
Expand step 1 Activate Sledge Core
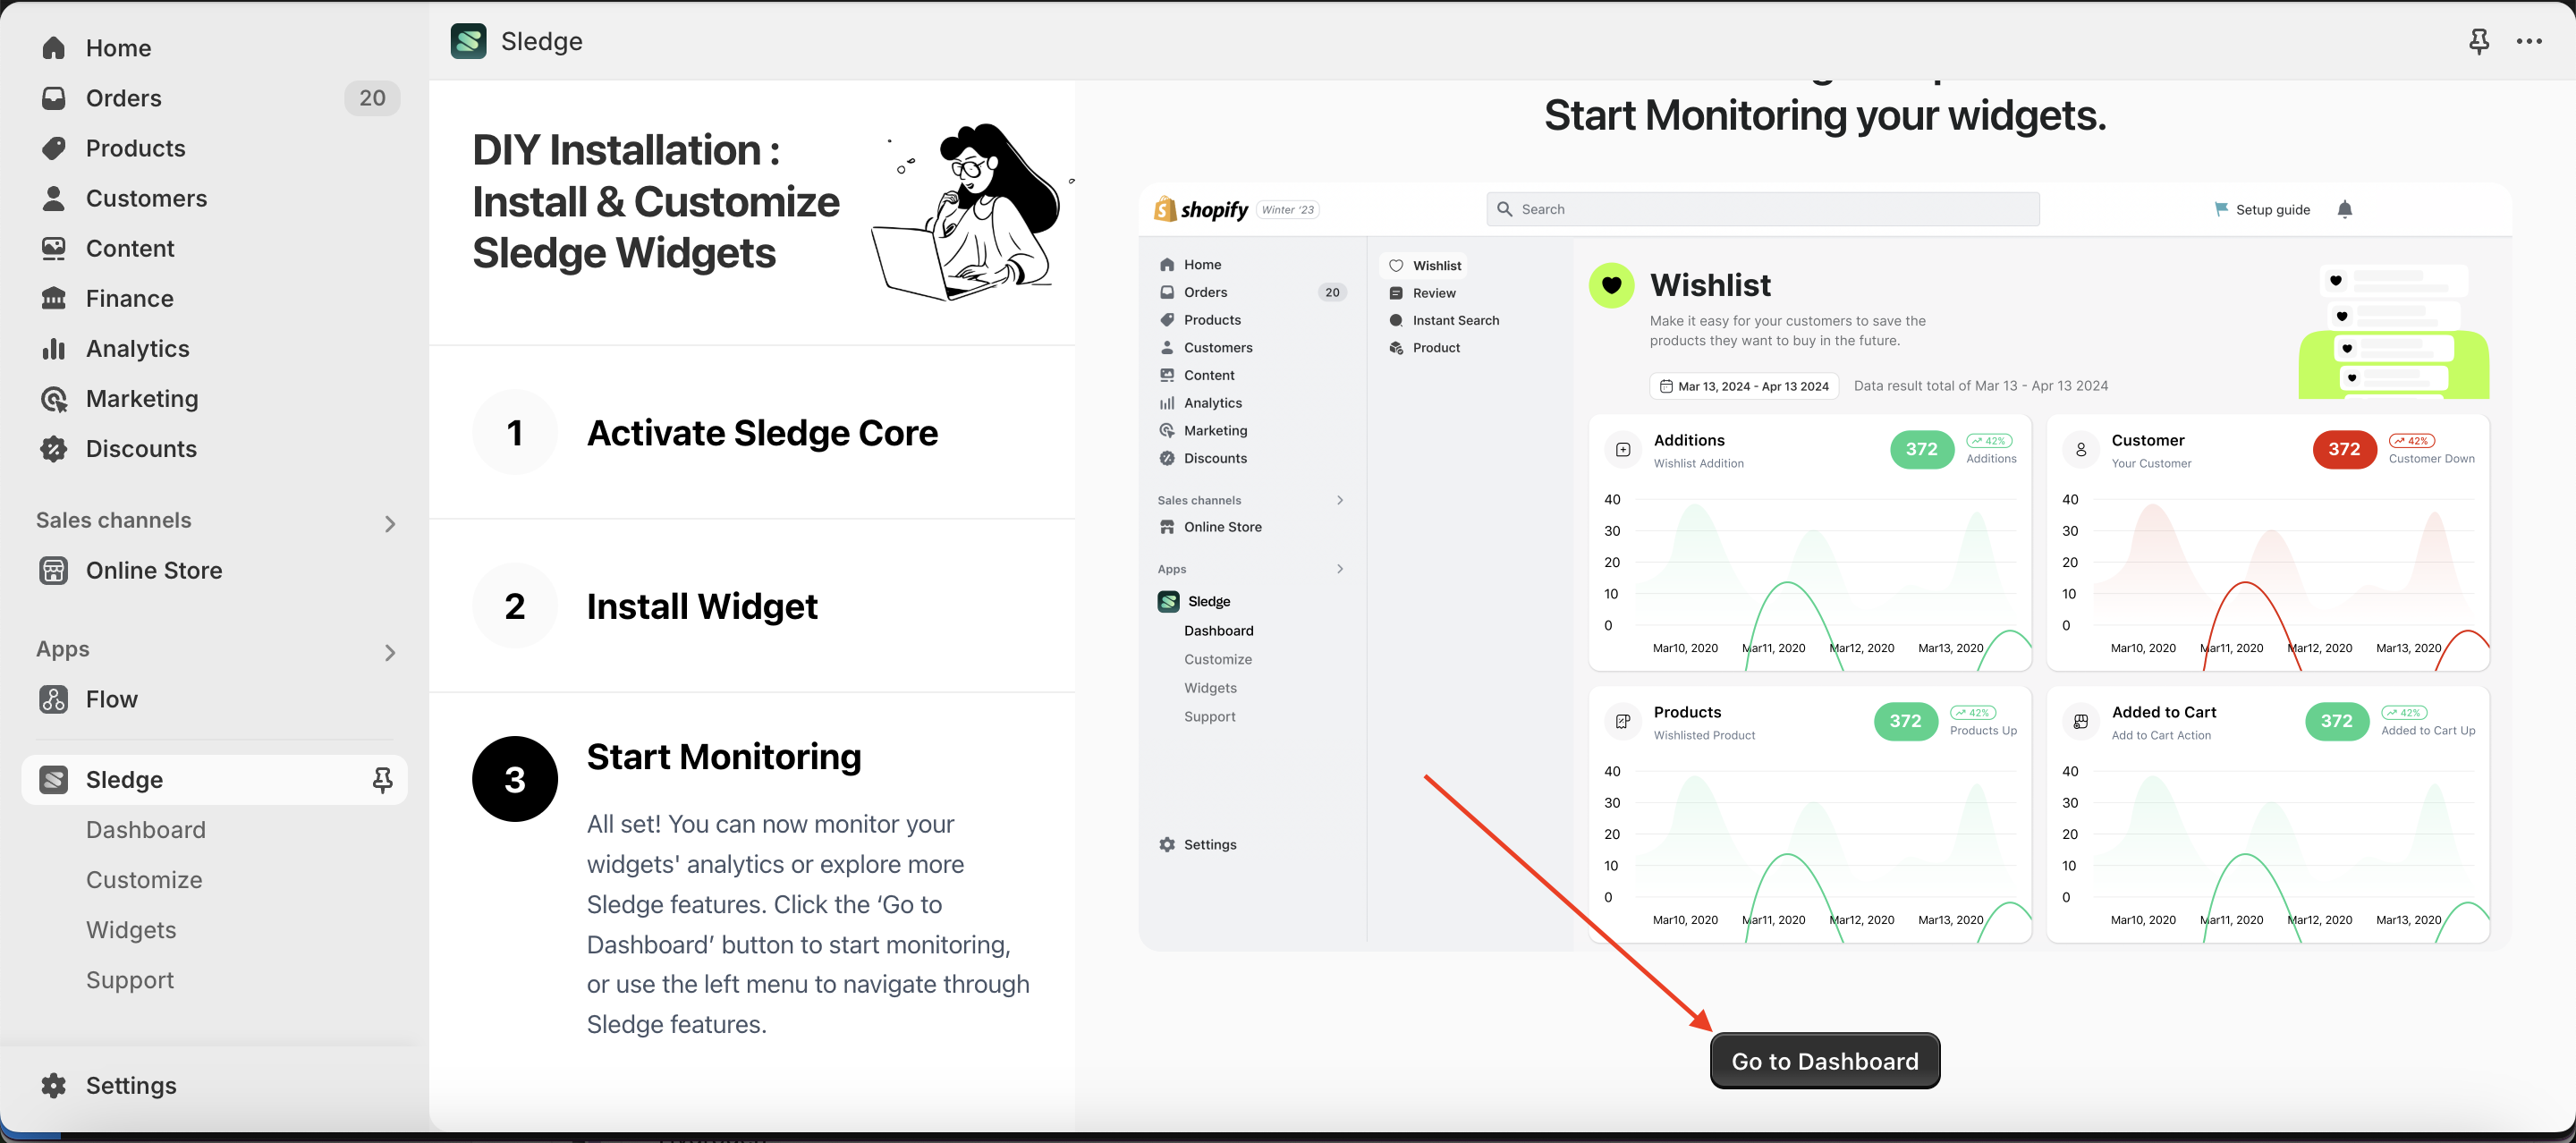coord(761,433)
